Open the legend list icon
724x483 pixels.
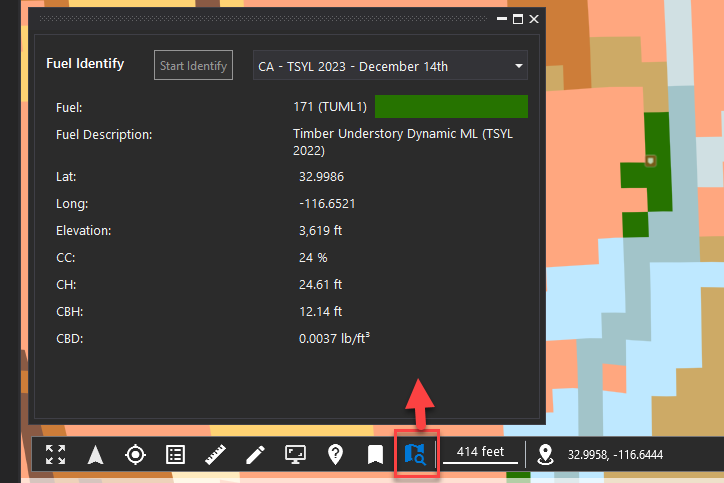[x=175, y=455]
